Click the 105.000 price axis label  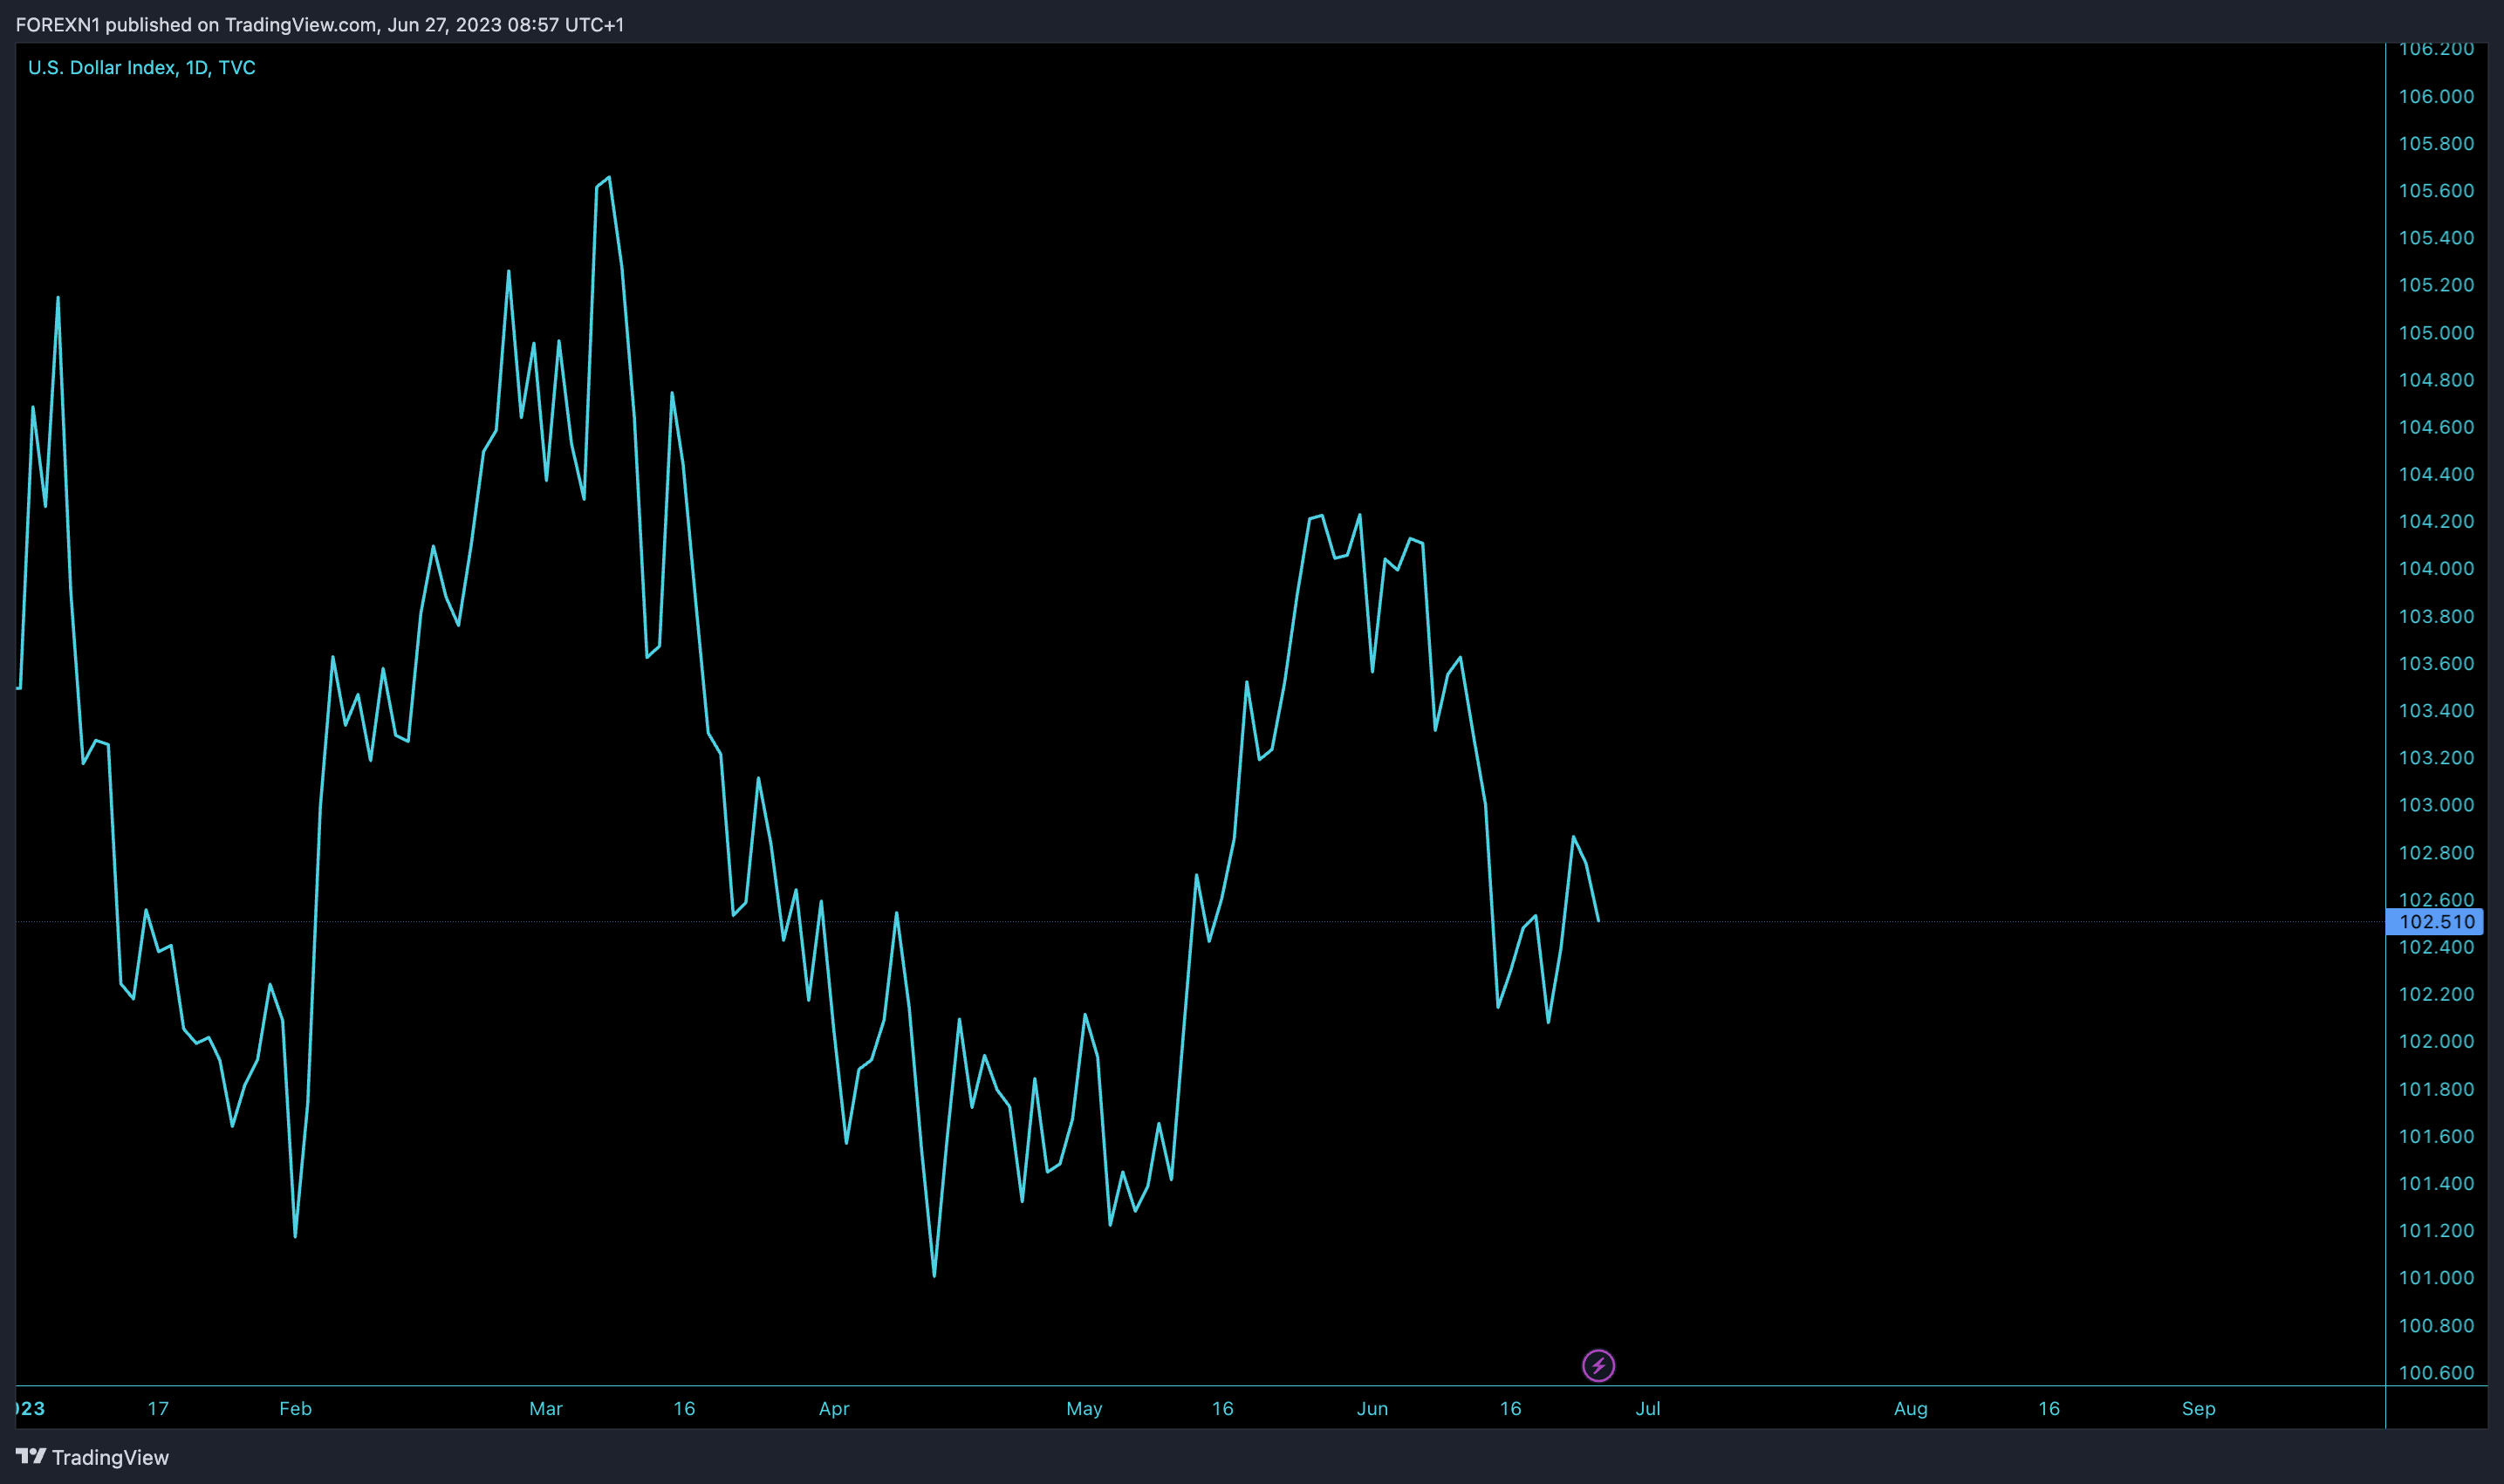(x=2436, y=332)
